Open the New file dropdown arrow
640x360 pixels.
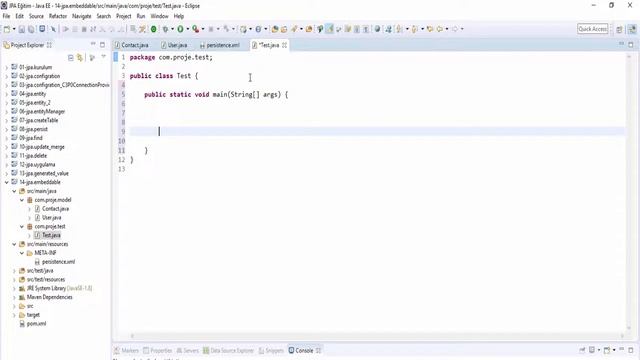[14, 29]
